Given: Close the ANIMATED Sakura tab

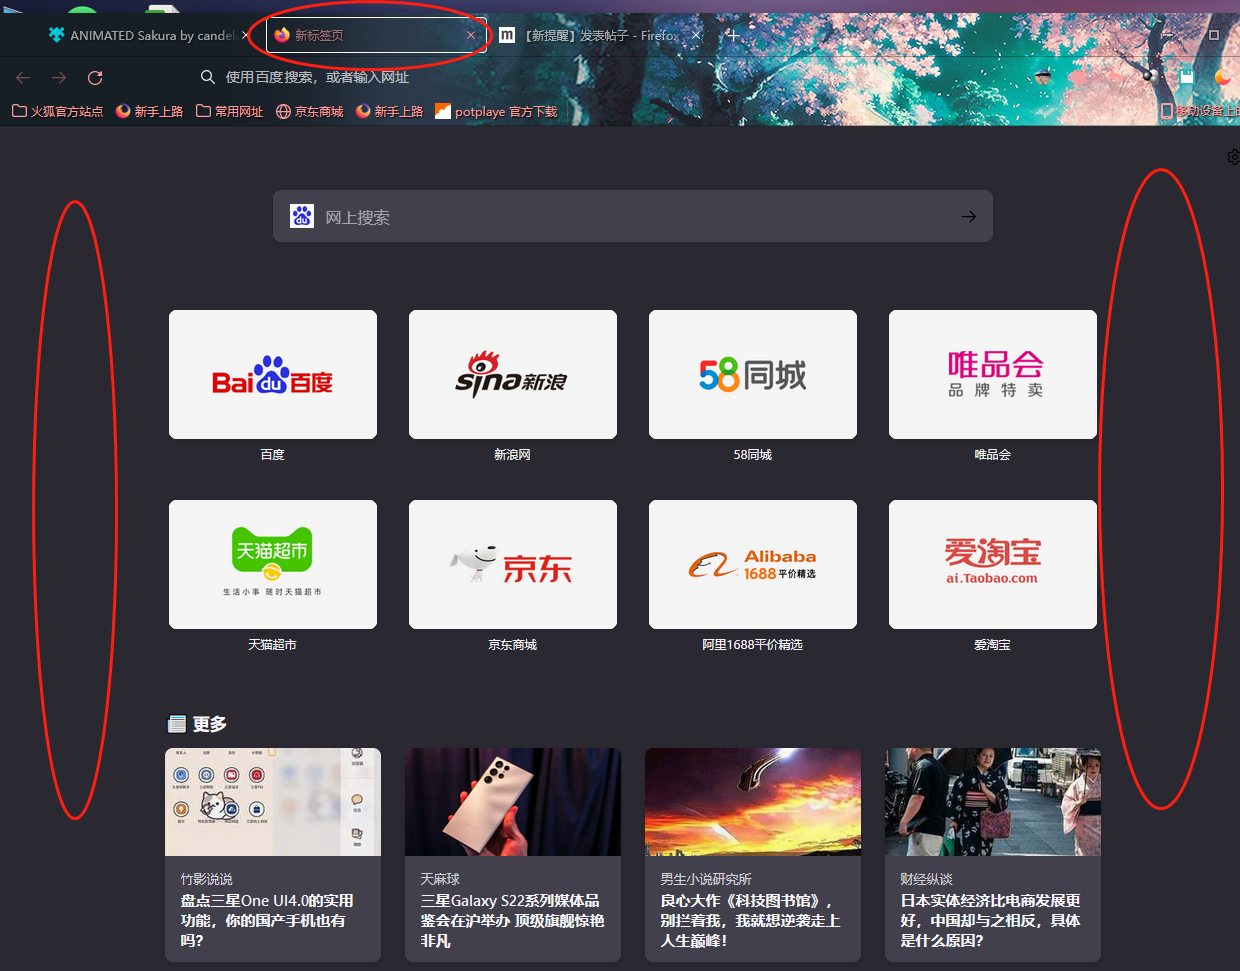Looking at the screenshot, I should (x=245, y=35).
